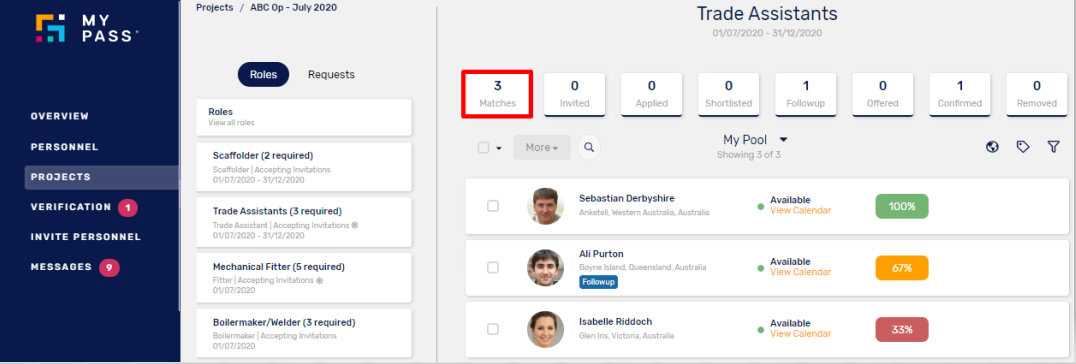Expand the select-all checkbox arrow

(x=500, y=148)
